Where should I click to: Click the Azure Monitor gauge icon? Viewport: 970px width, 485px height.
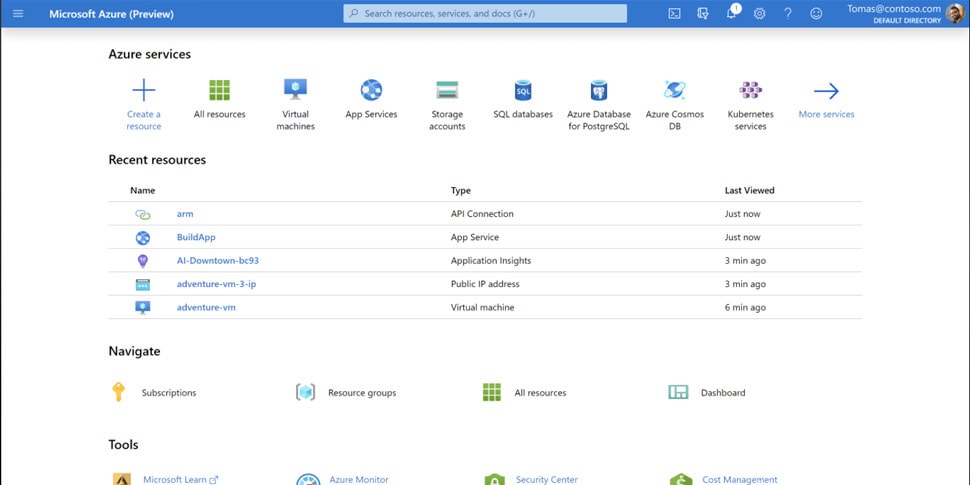tap(308, 480)
